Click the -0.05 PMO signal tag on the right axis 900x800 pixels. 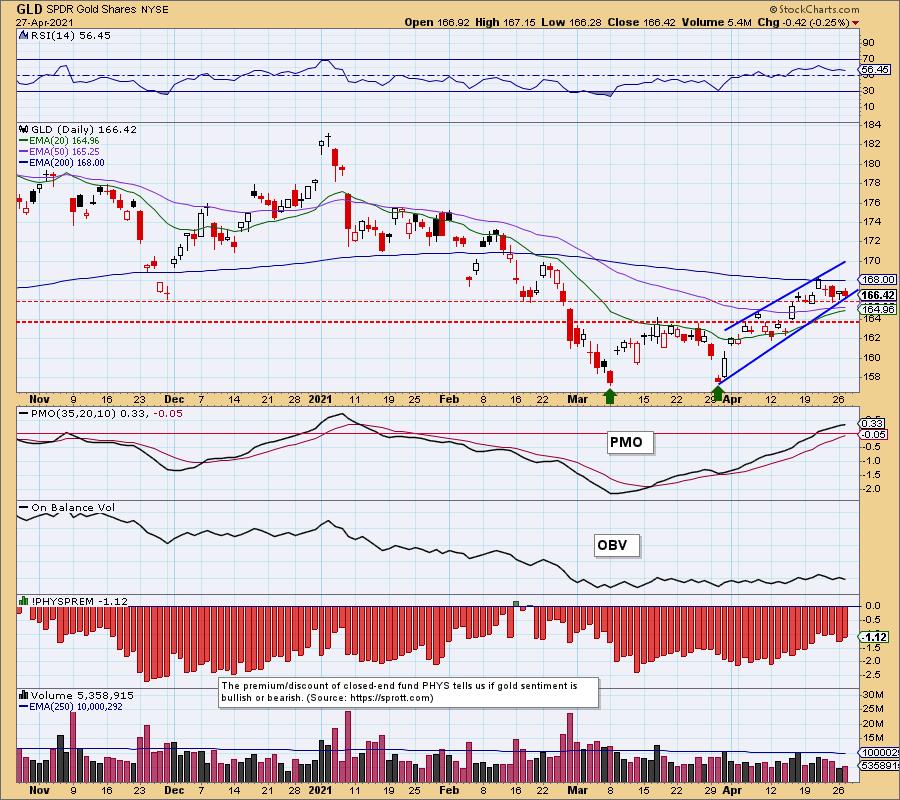[874, 434]
